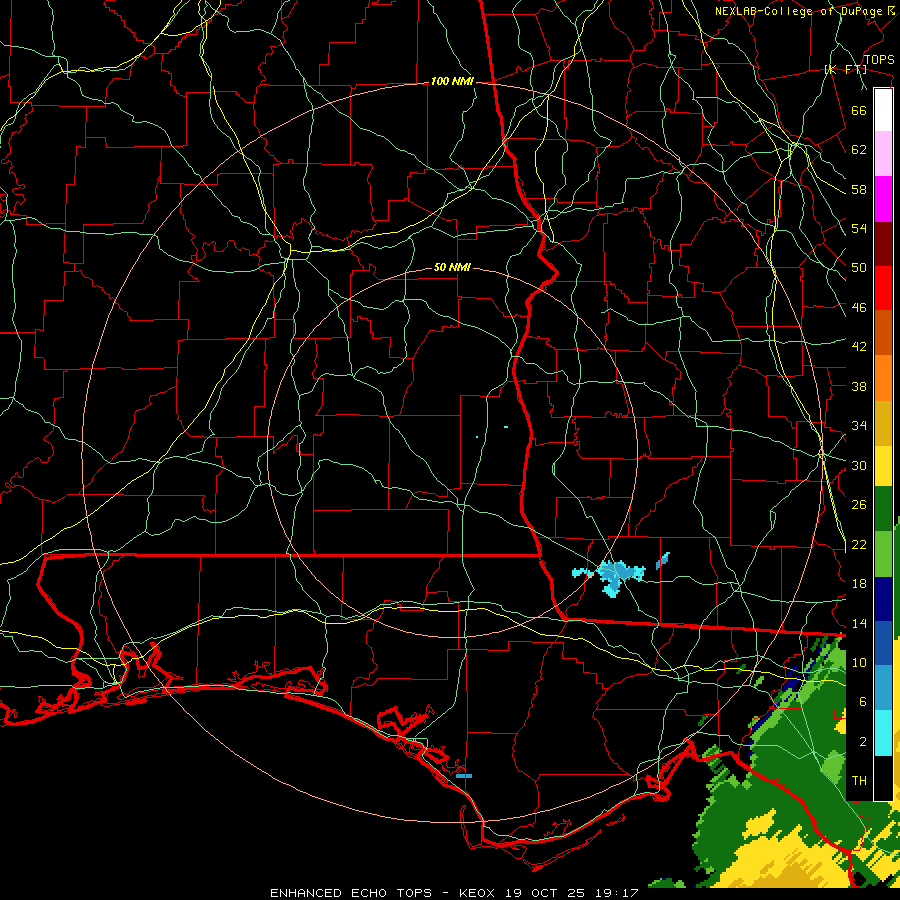Click the '34' legend value
This screenshot has height=900, width=900.
click(859, 426)
